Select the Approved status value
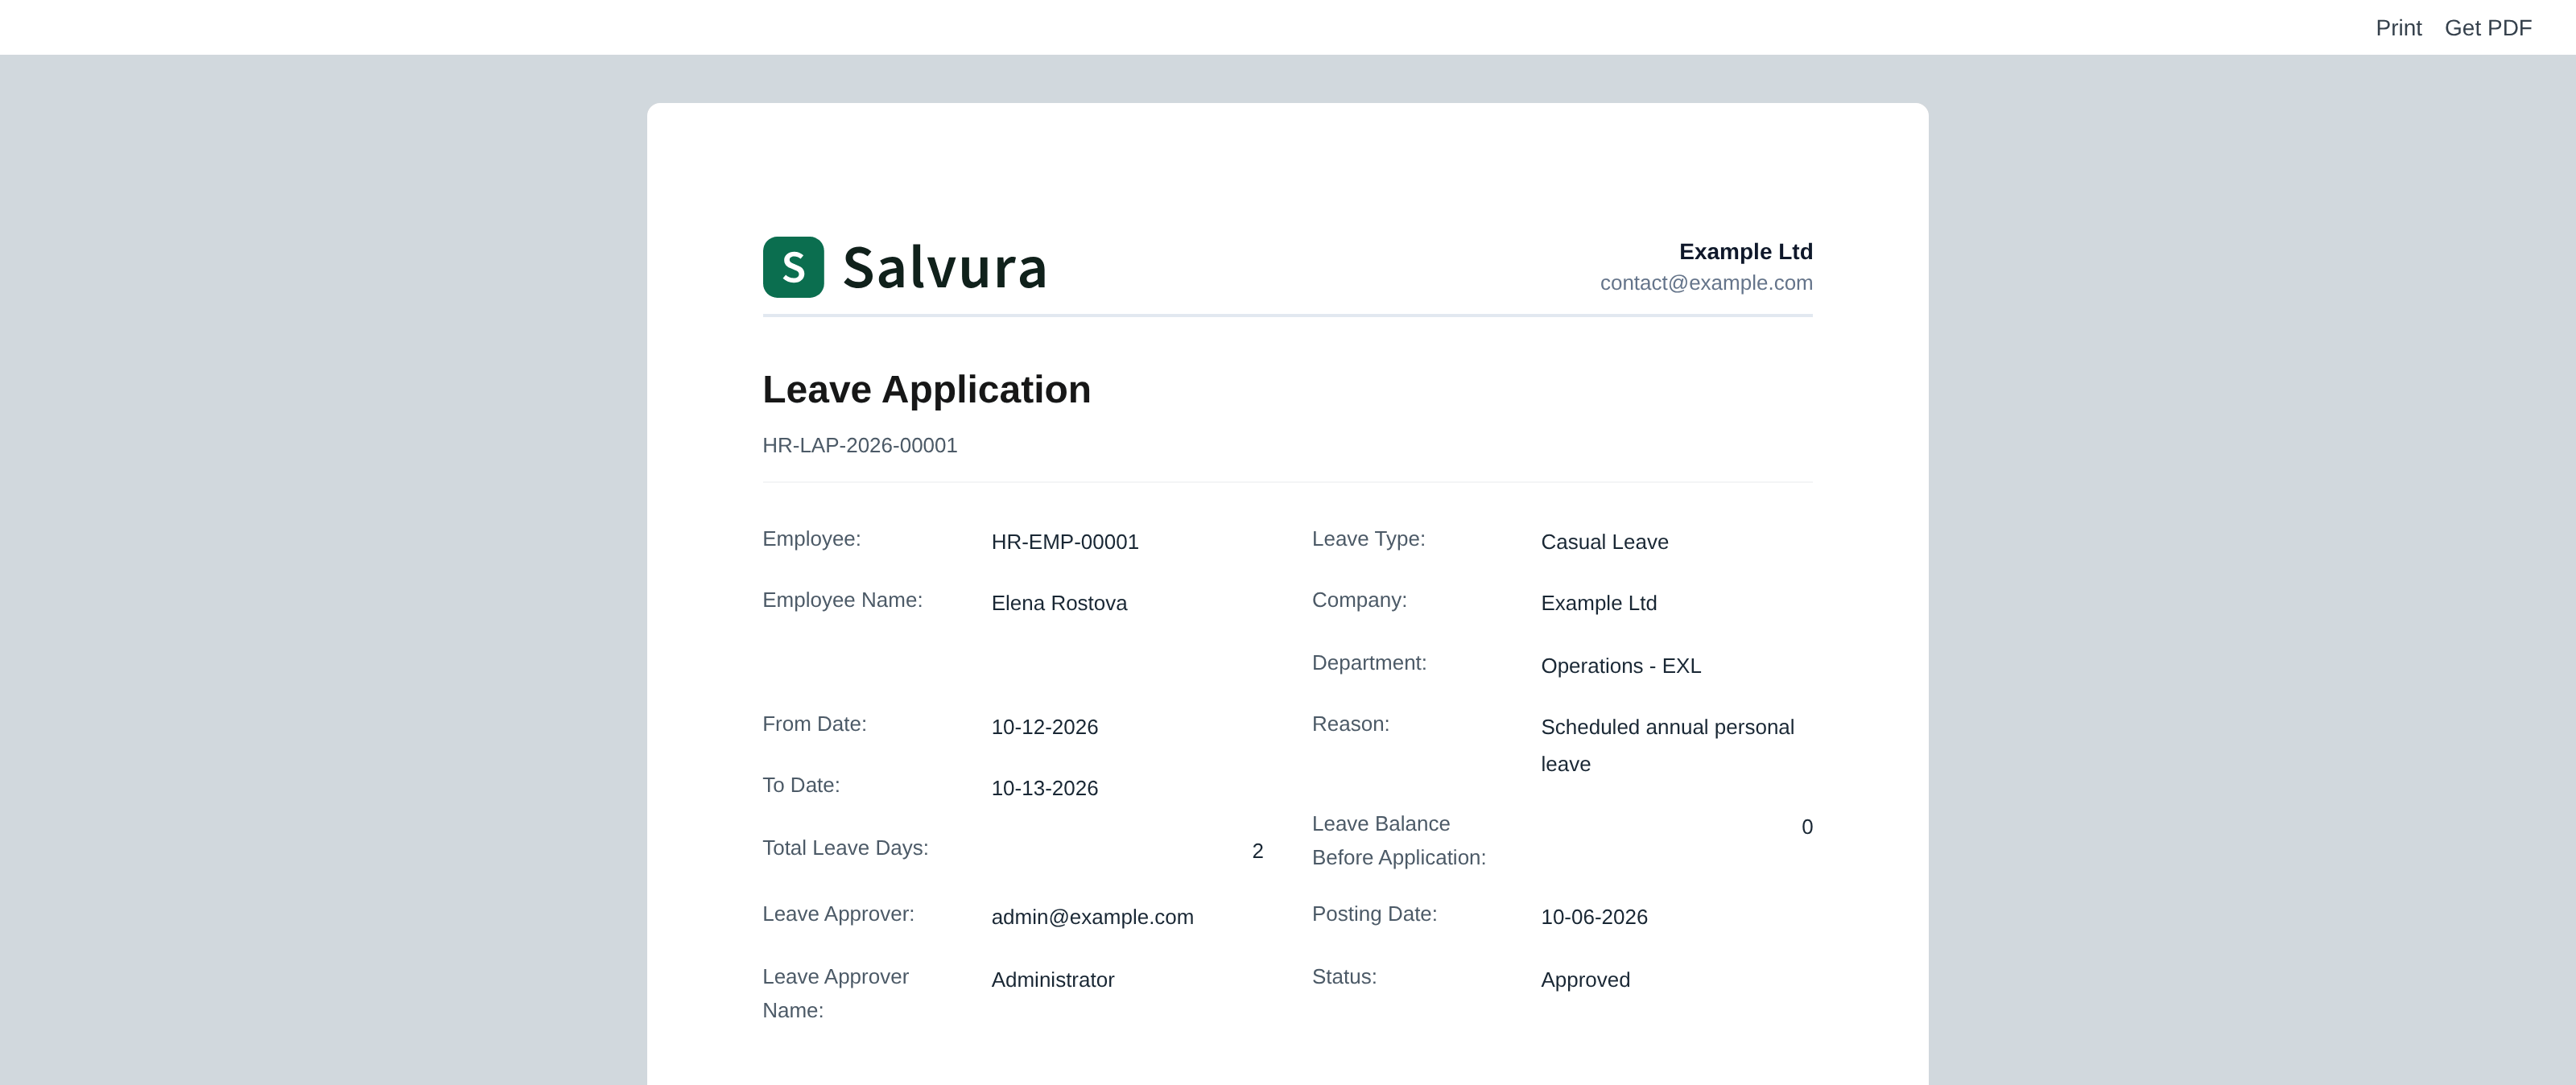The width and height of the screenshot is (2576, 1085). 1585,980
